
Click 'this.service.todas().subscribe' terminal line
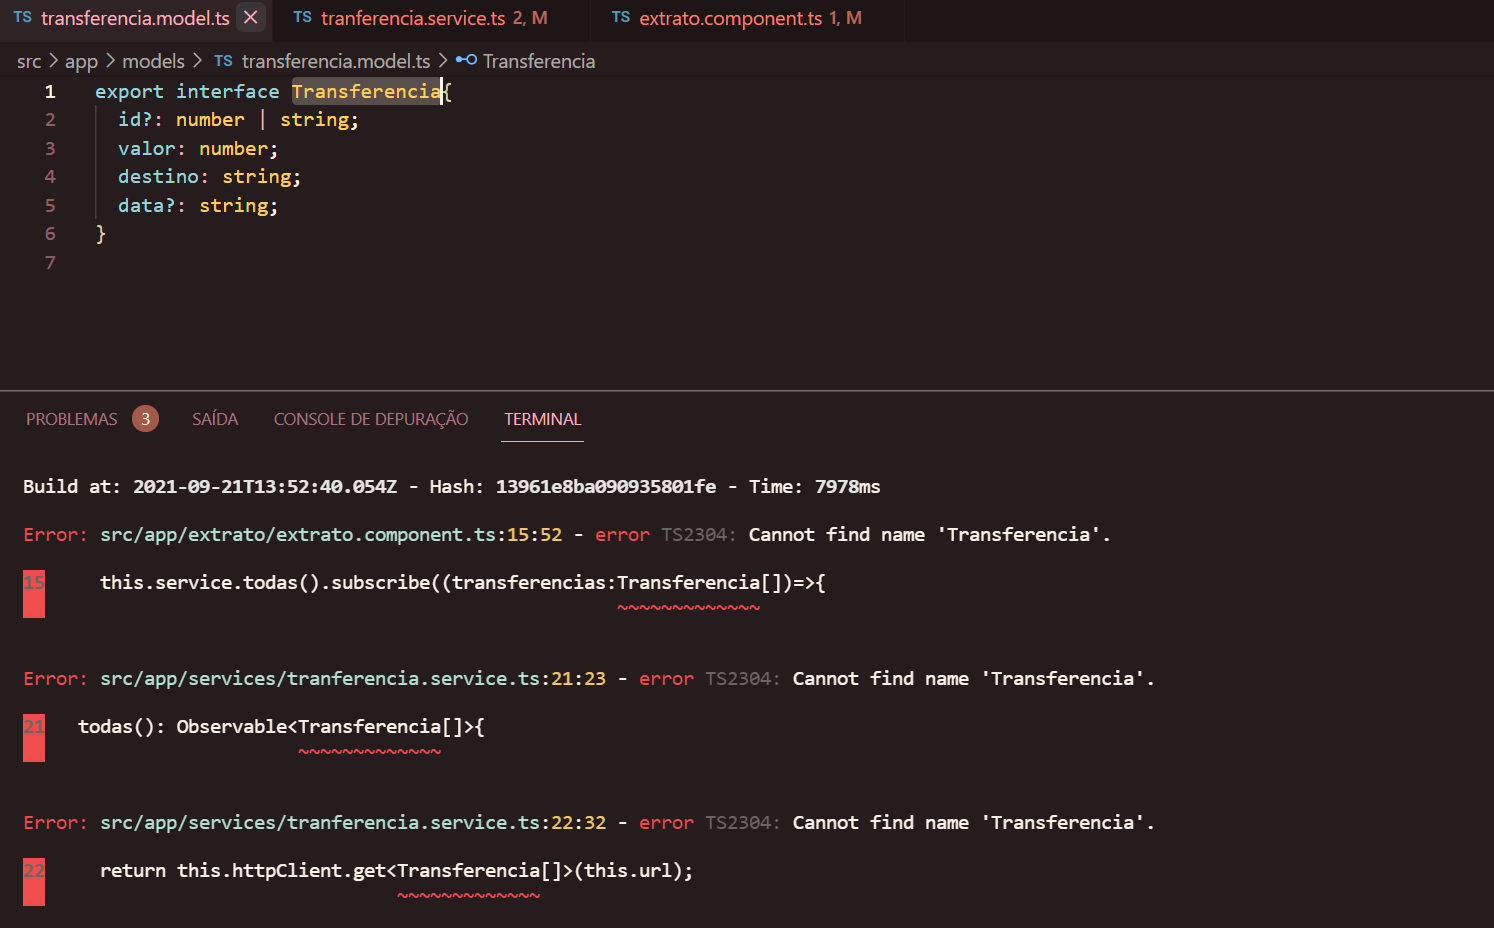[x=463, y=583]
